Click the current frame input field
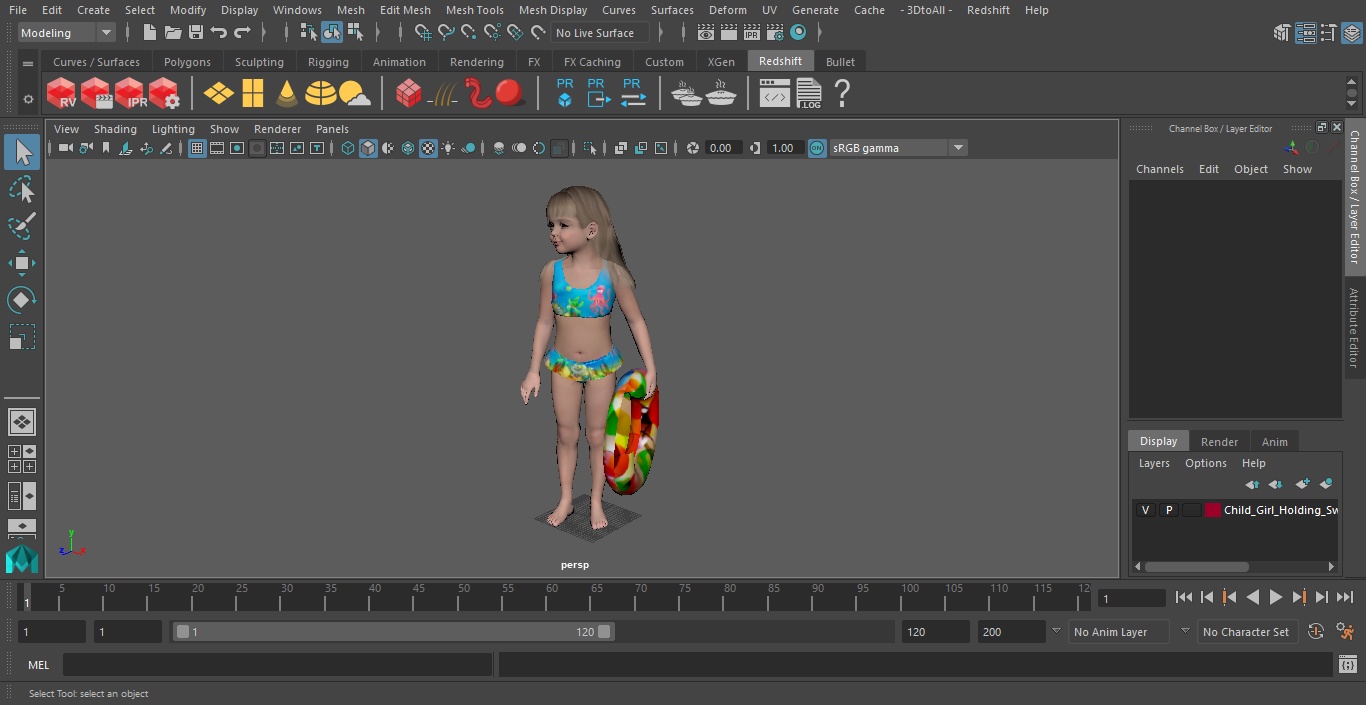 pos(1131,598)
